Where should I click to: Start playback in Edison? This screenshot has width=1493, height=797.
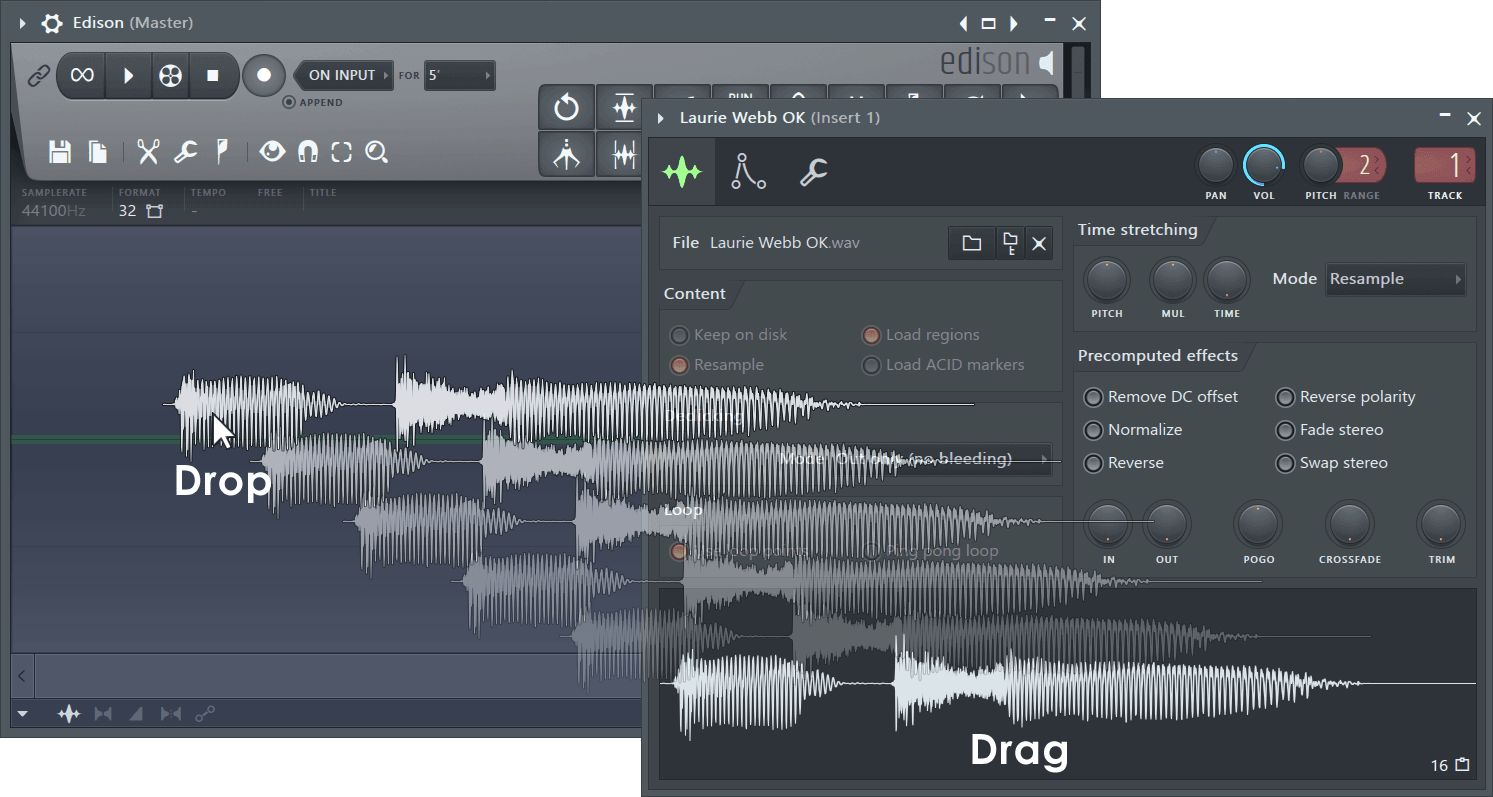click(128, 76)
